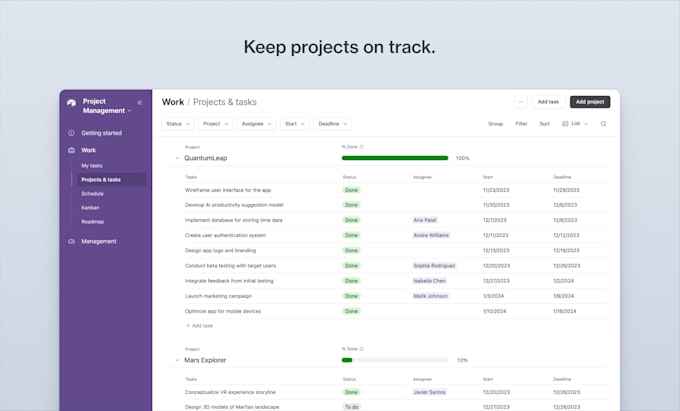This screenshot has height=411, width=680.
Task: Open the Start filter dropdown
Action: [x=294, y=124]
